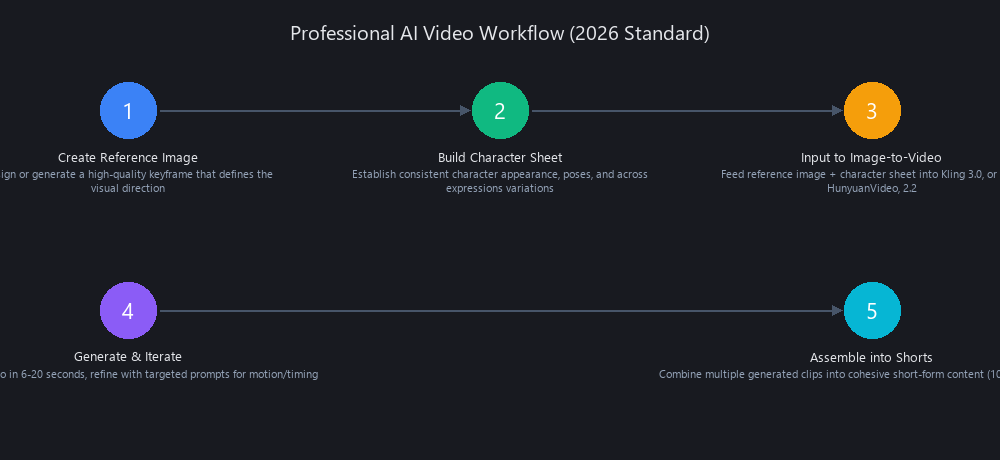Screen dimensions: 1000x460
Task: Click the cyan step 5 circle
Action: click(872, 311)
